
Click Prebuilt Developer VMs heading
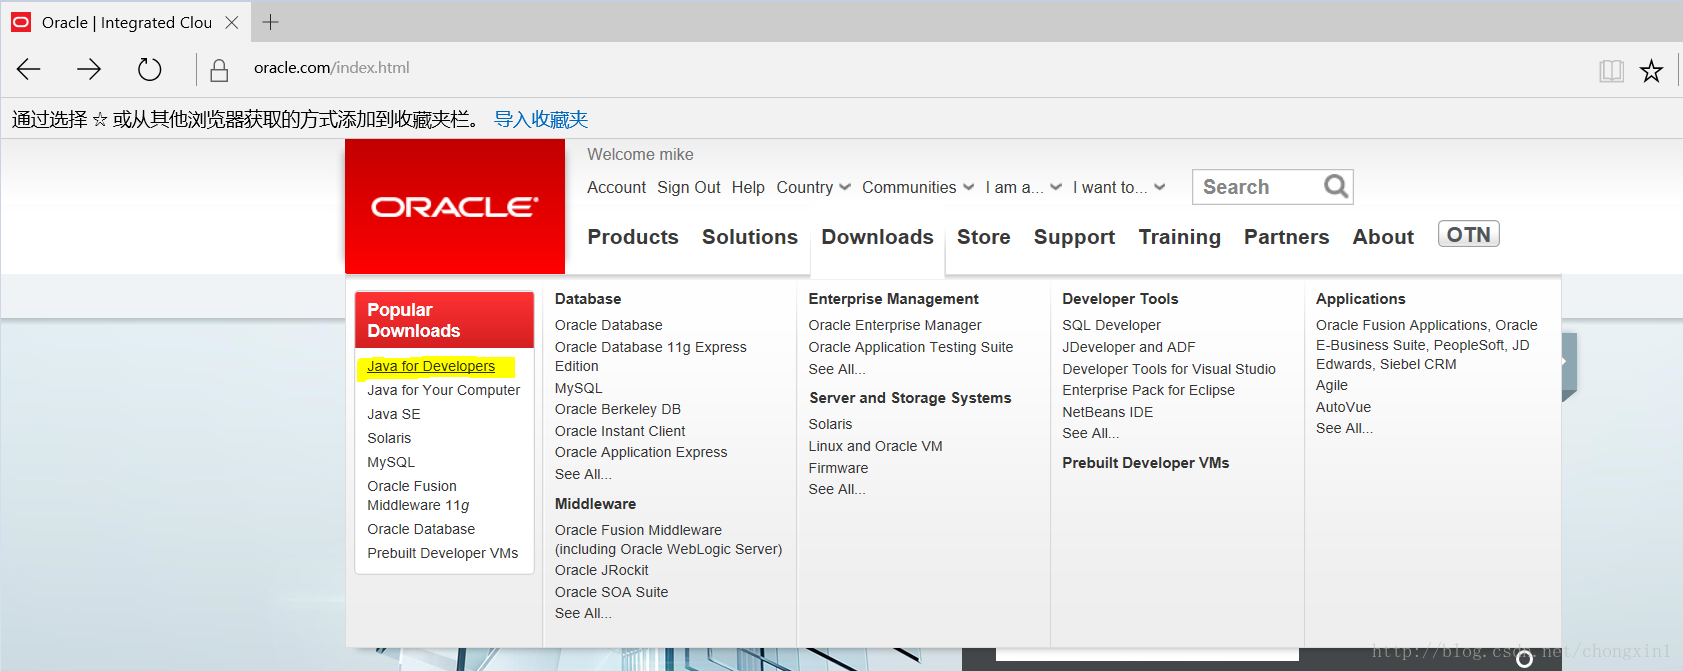(x=1145, y=463)
